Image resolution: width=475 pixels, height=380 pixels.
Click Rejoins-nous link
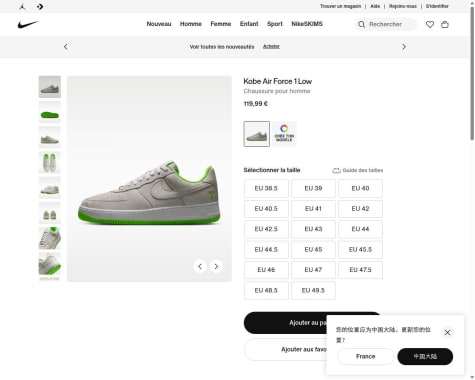(403, 6)
